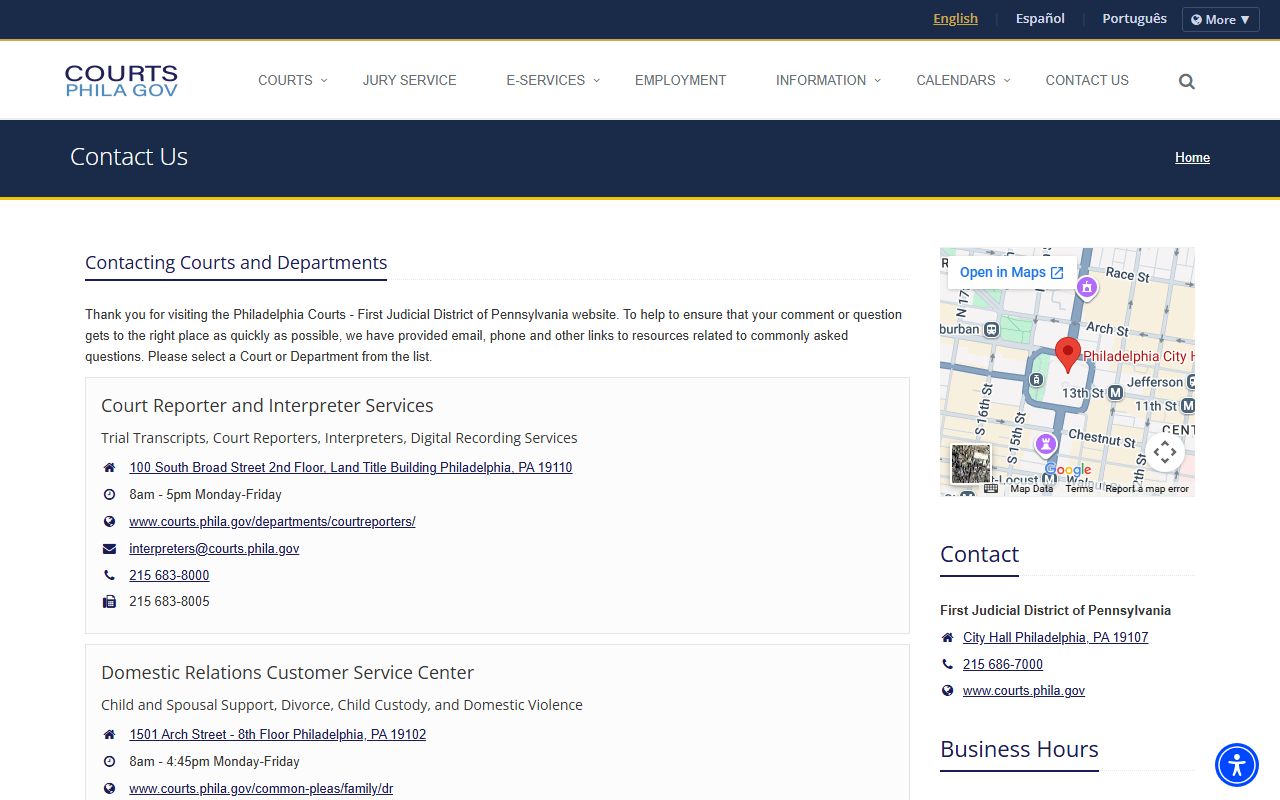Open the 100 South Broad Street address link
The width and height of the screenshot is (1280, 800).
[x=351, y=468]
